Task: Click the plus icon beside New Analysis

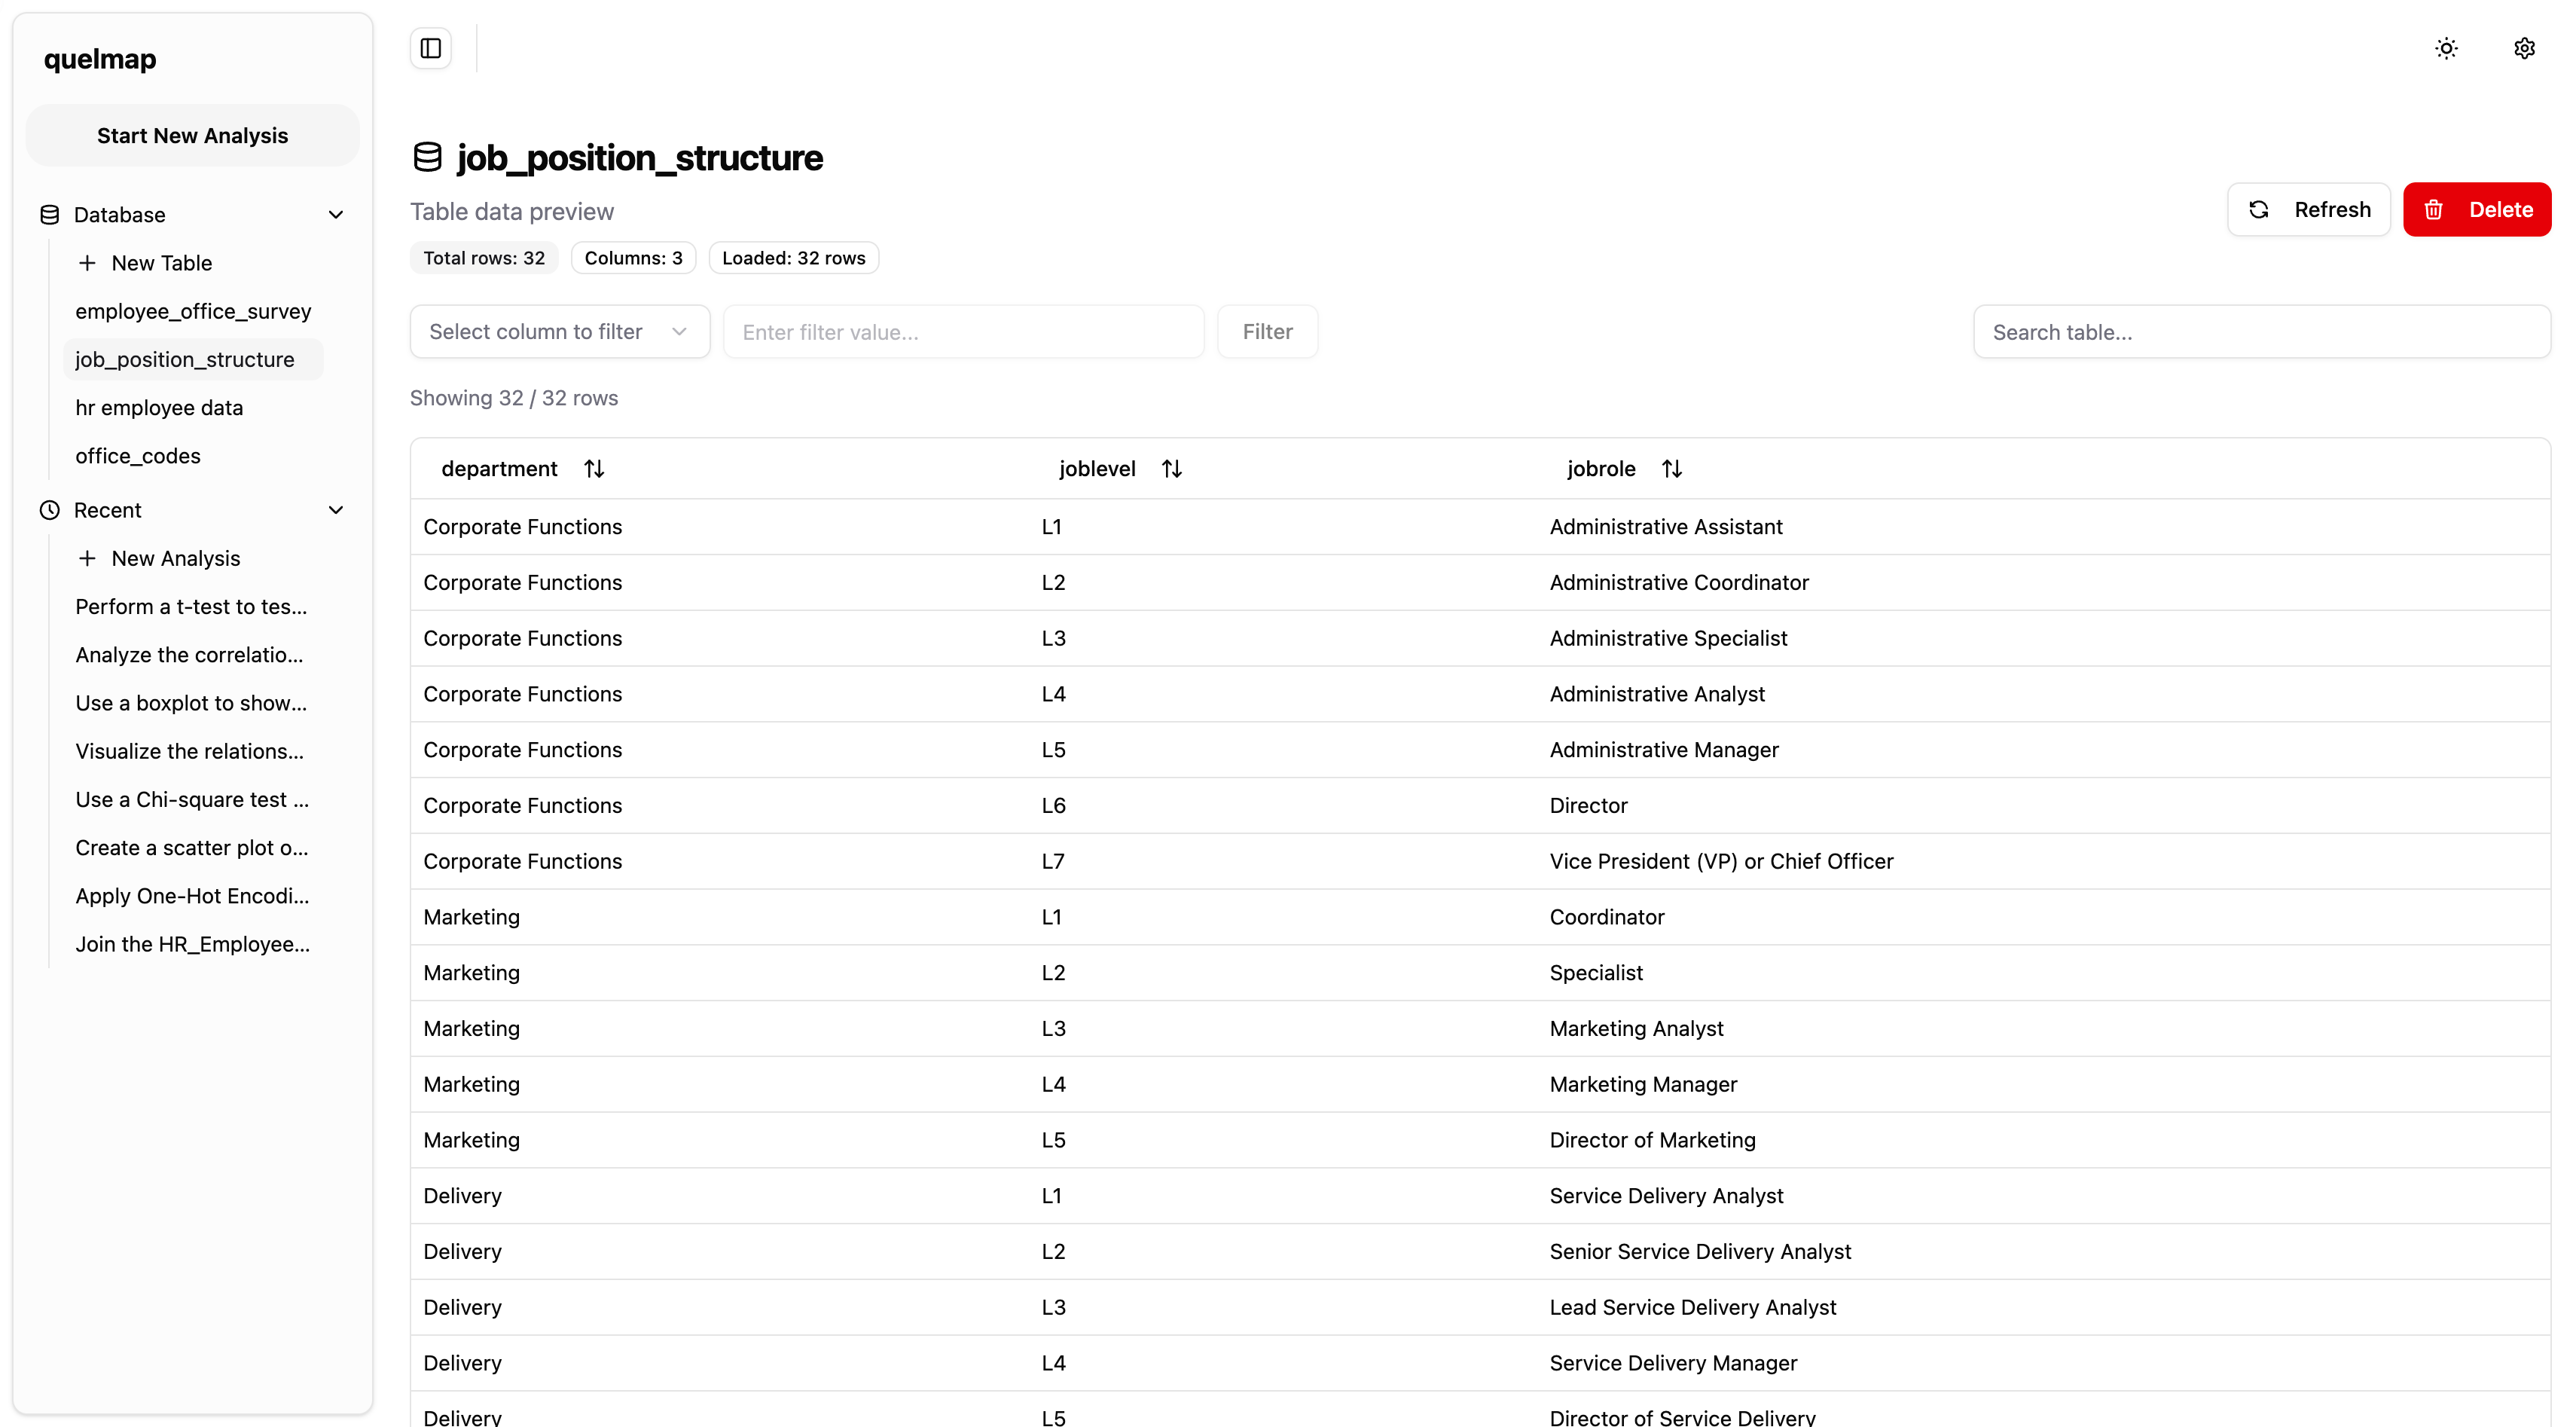Action: [87, 558]
